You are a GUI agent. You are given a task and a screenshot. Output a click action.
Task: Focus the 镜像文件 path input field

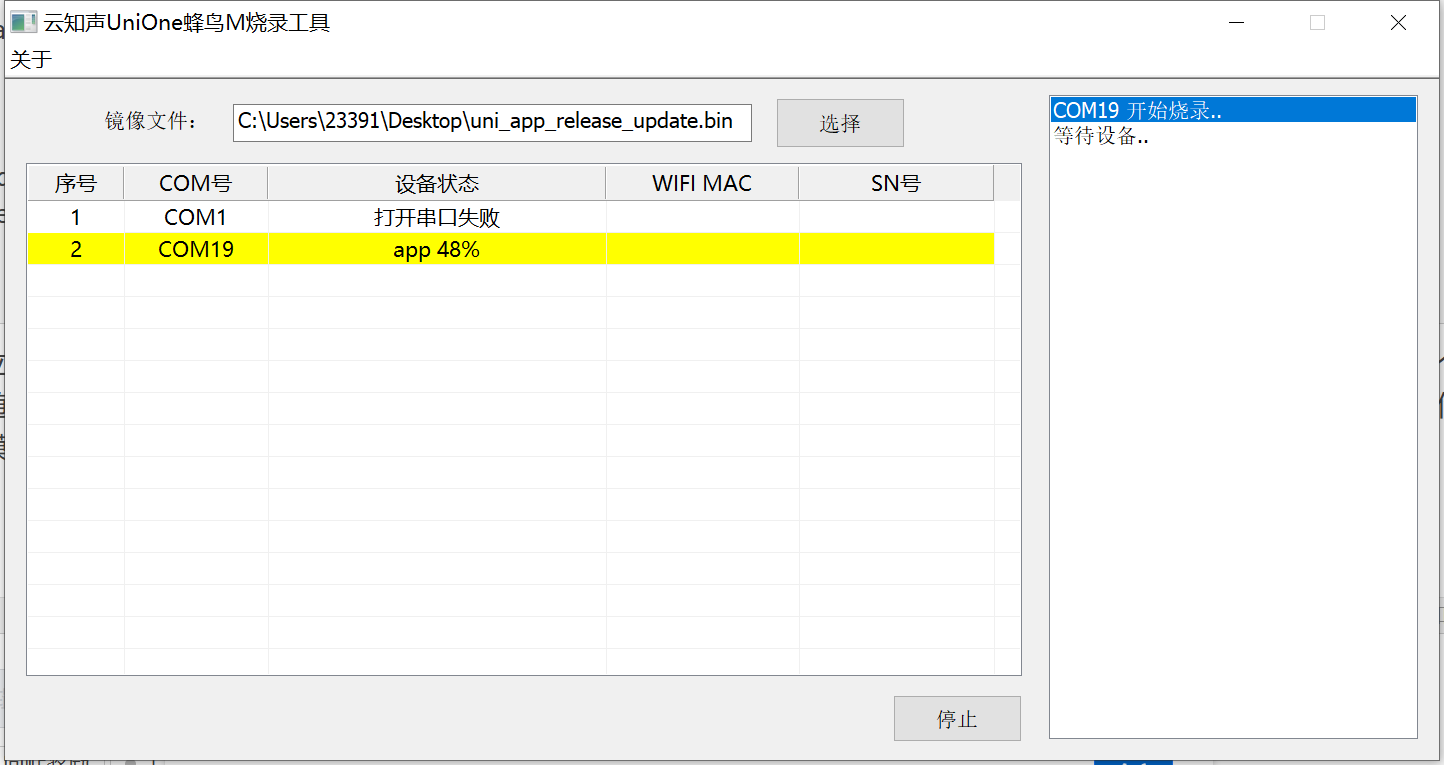(492, 122)
